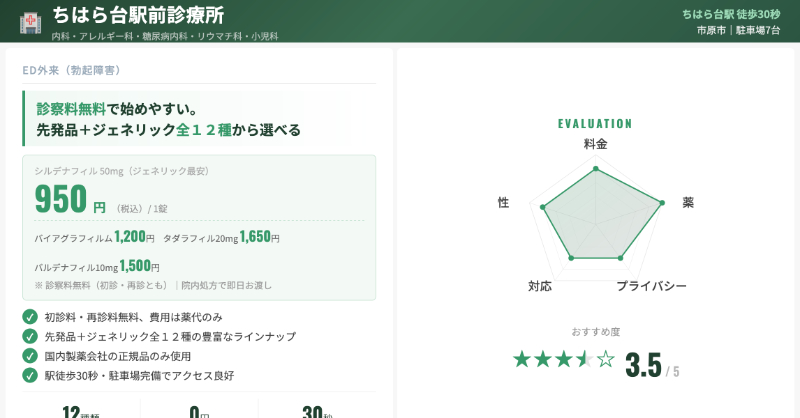The height and width of the screenshot is (418, 800).
Task: Click the ED外来（勃起障害） section heading
Action: 72,70
